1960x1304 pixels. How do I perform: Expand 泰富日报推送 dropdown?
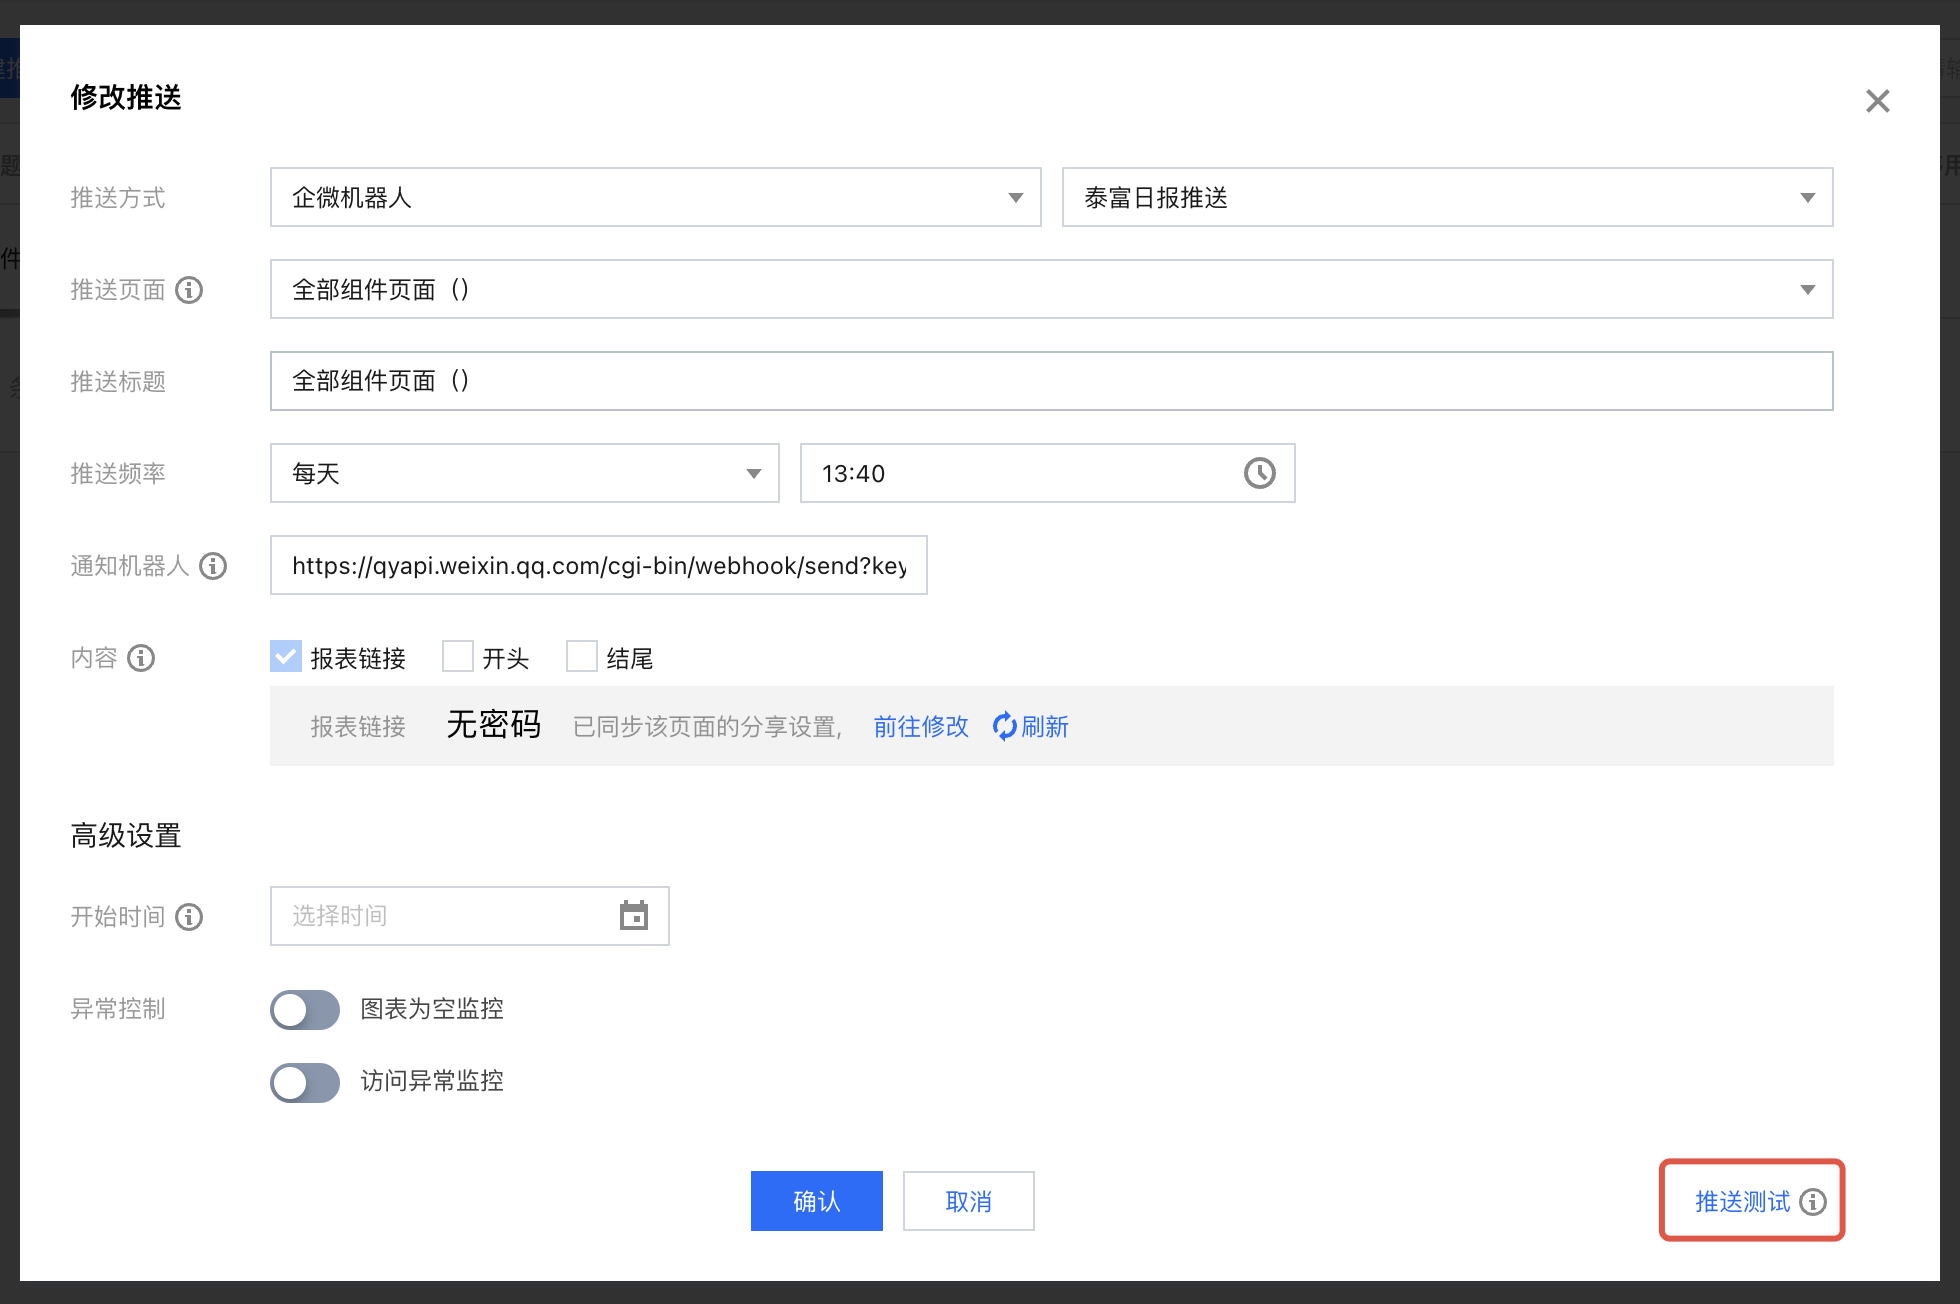[x=1446, y=198]
